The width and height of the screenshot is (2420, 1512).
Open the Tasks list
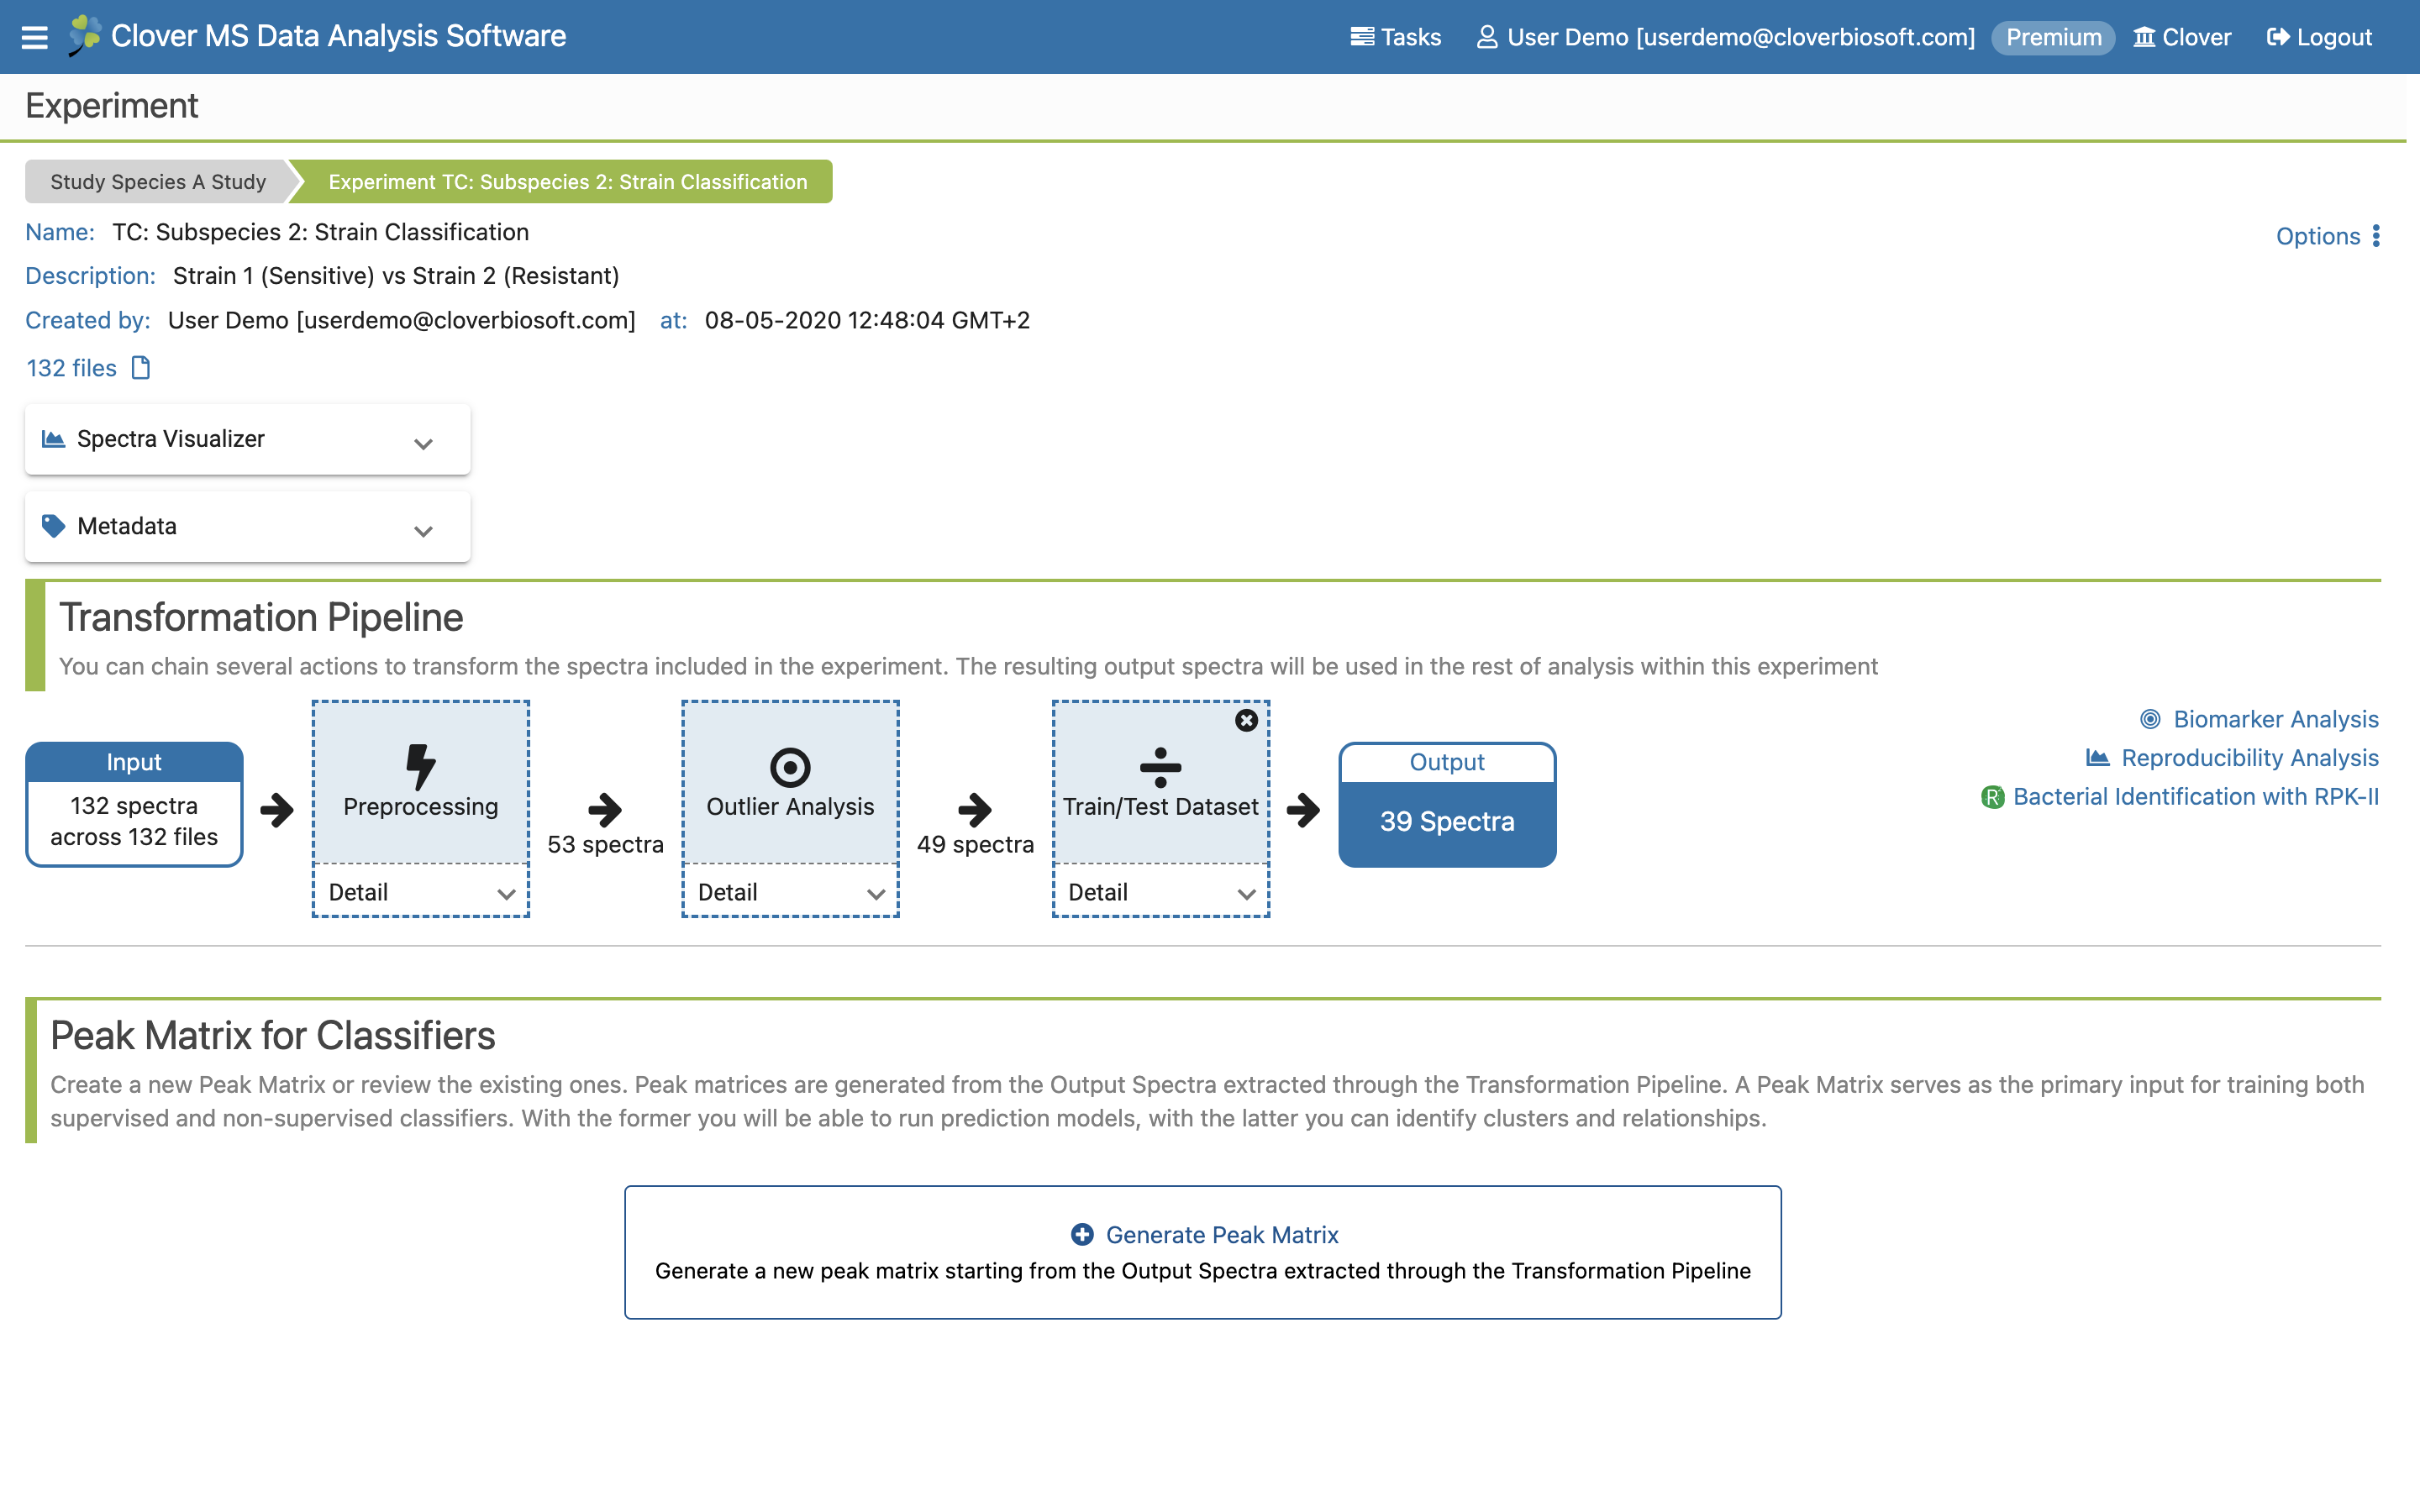1395,37
